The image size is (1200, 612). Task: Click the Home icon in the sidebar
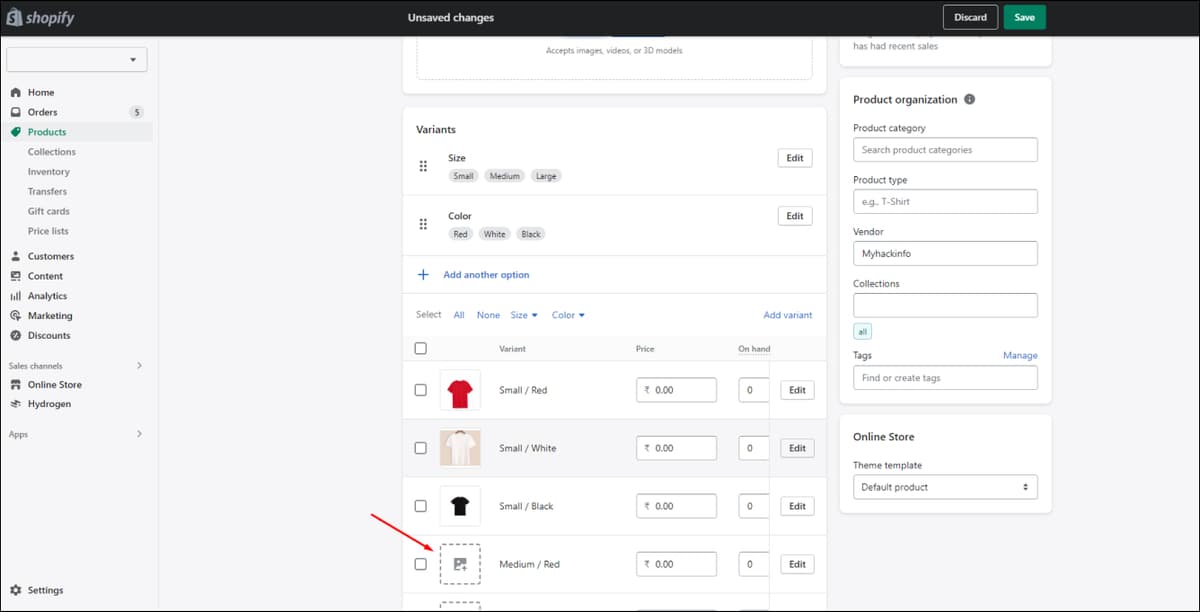pos(15,92)
